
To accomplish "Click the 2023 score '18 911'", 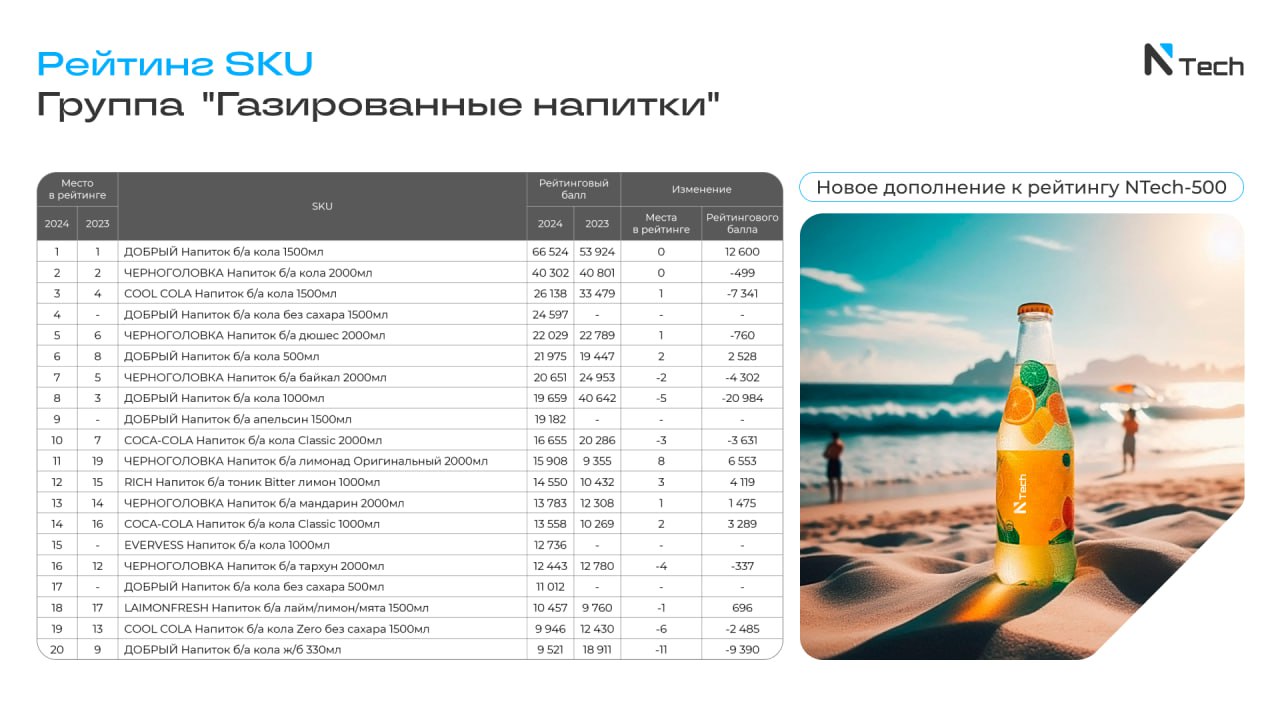I will [x=597, y=651].
